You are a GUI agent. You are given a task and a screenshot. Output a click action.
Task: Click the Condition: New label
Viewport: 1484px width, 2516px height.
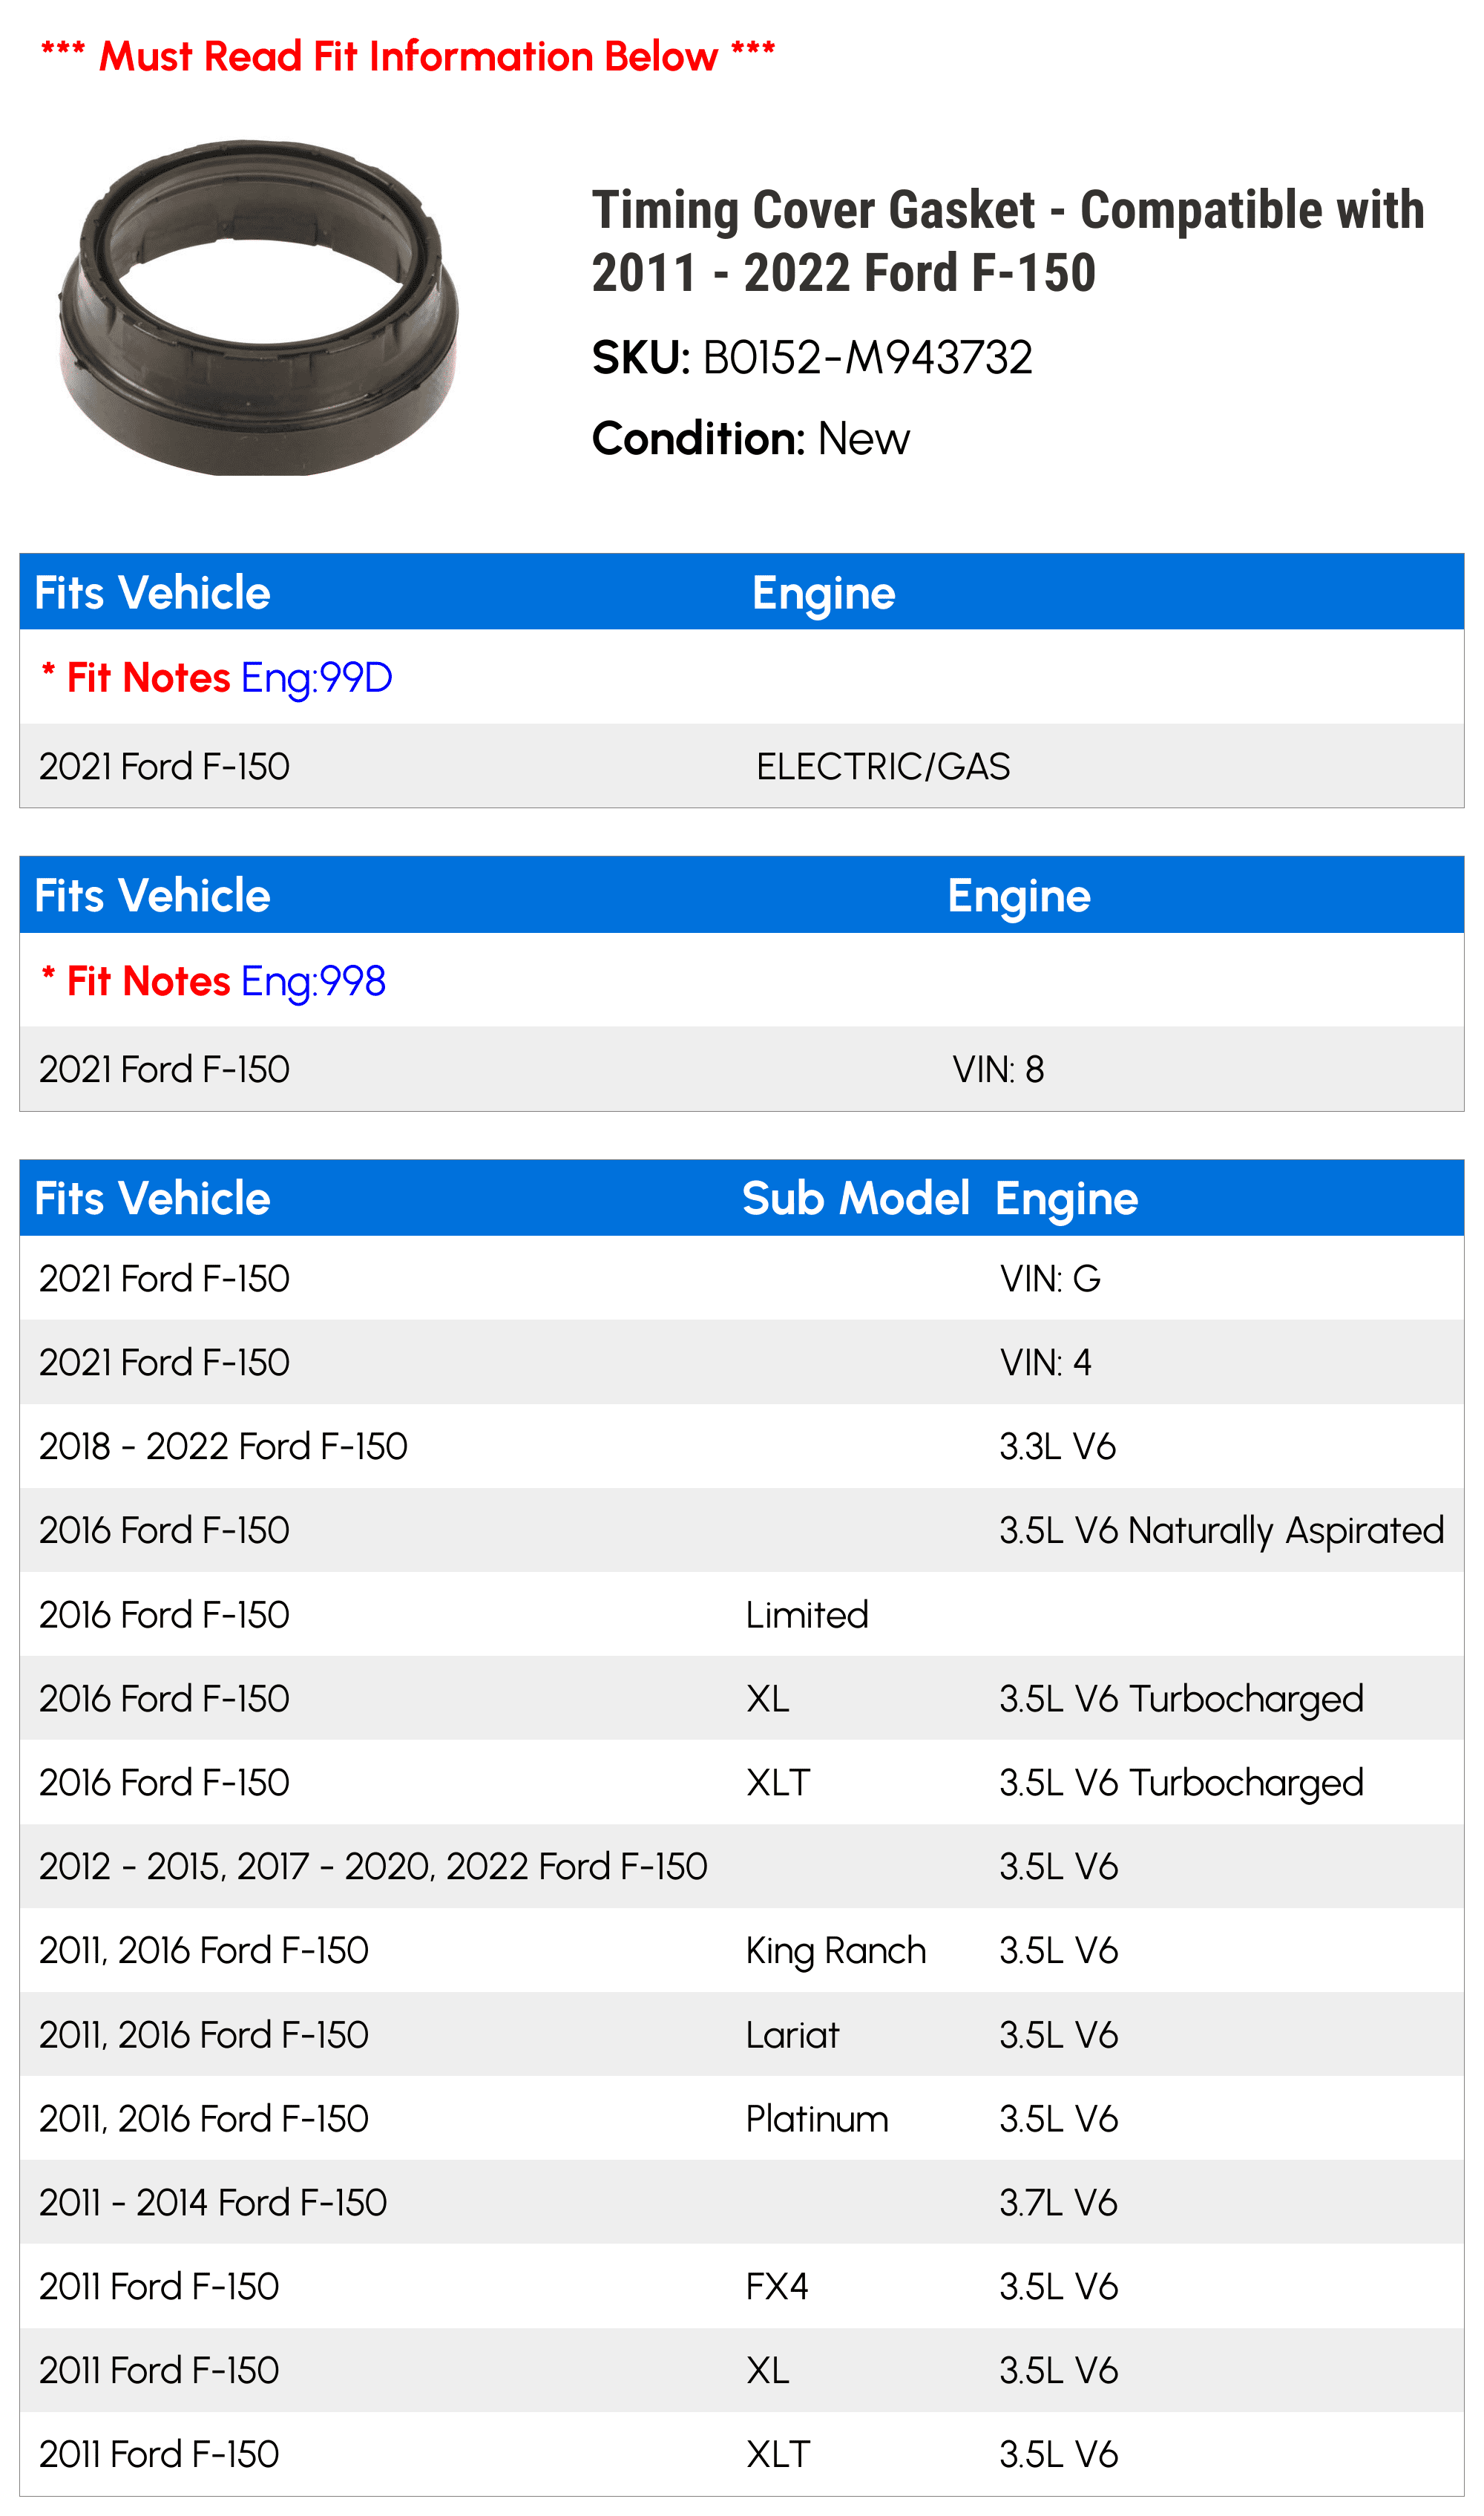tap(751, 439)
